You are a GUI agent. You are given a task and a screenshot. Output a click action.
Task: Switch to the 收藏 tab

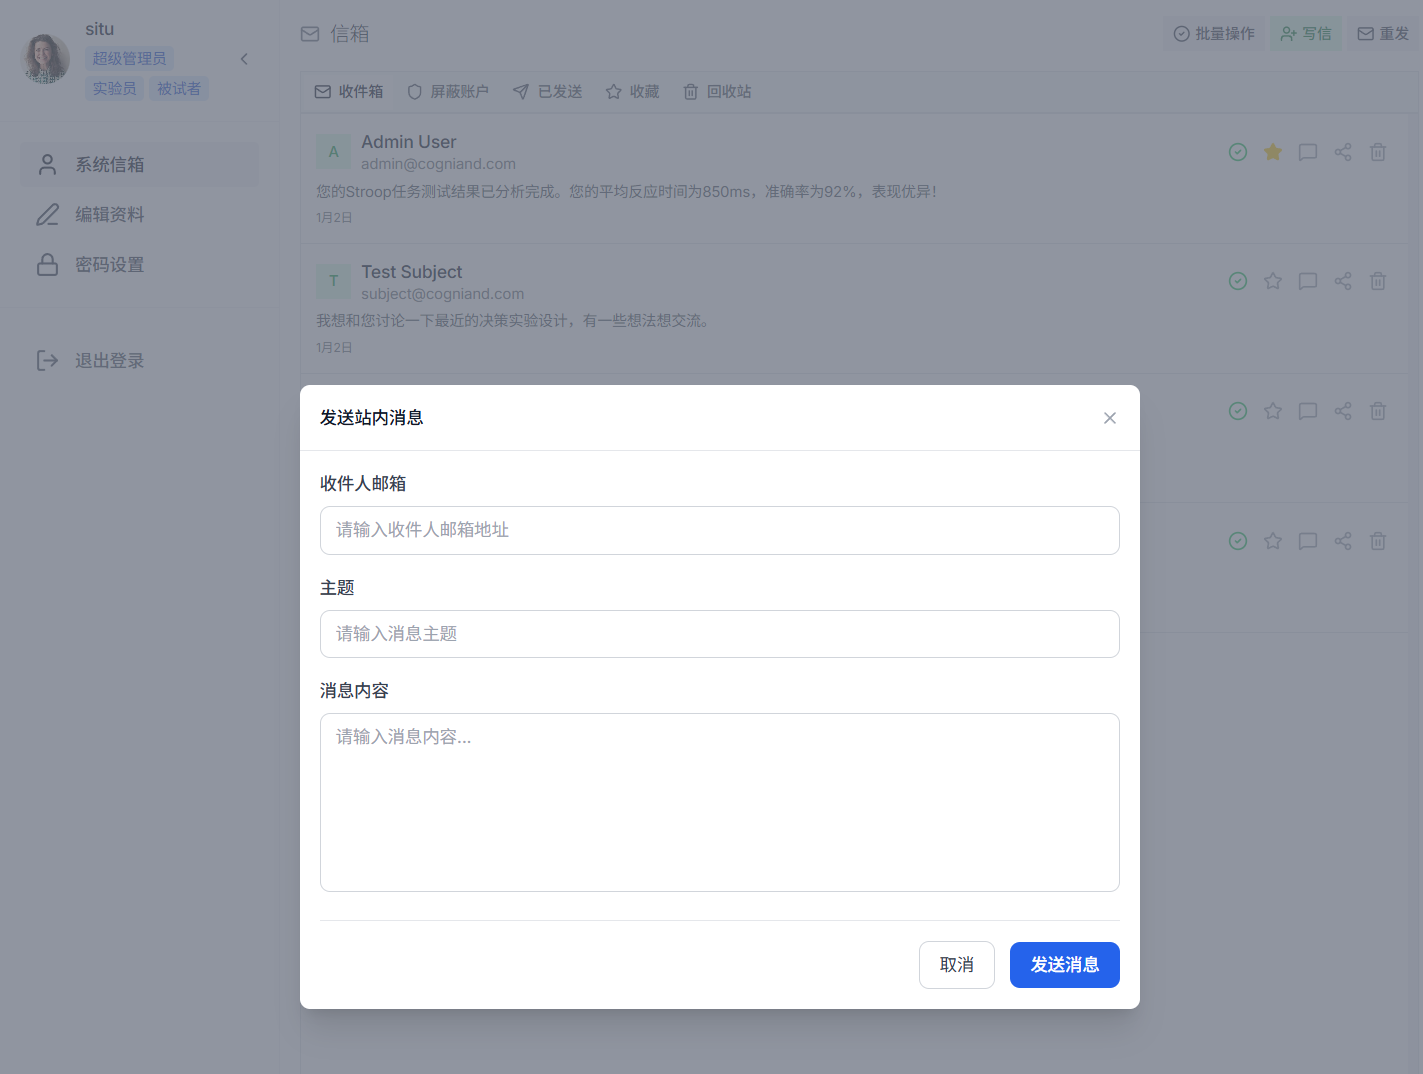633,92
